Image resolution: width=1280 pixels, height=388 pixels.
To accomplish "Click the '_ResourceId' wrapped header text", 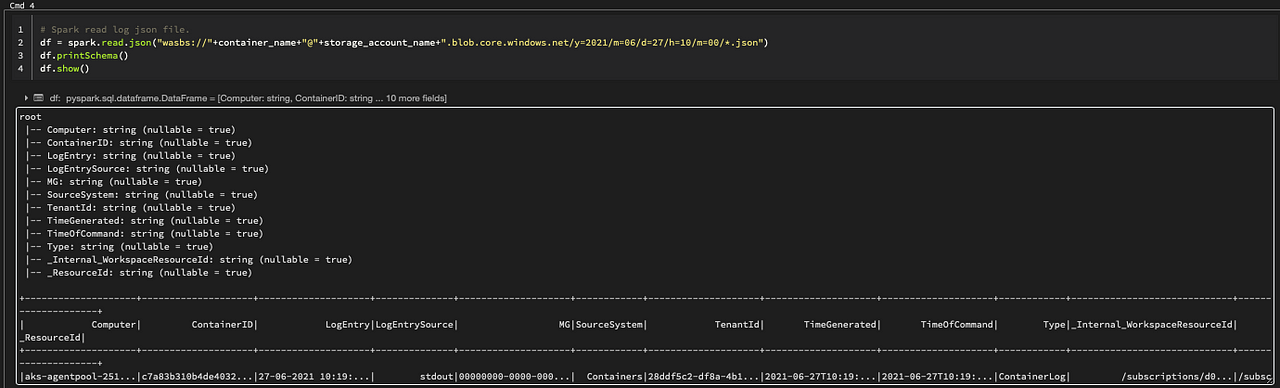I will 51,338.
